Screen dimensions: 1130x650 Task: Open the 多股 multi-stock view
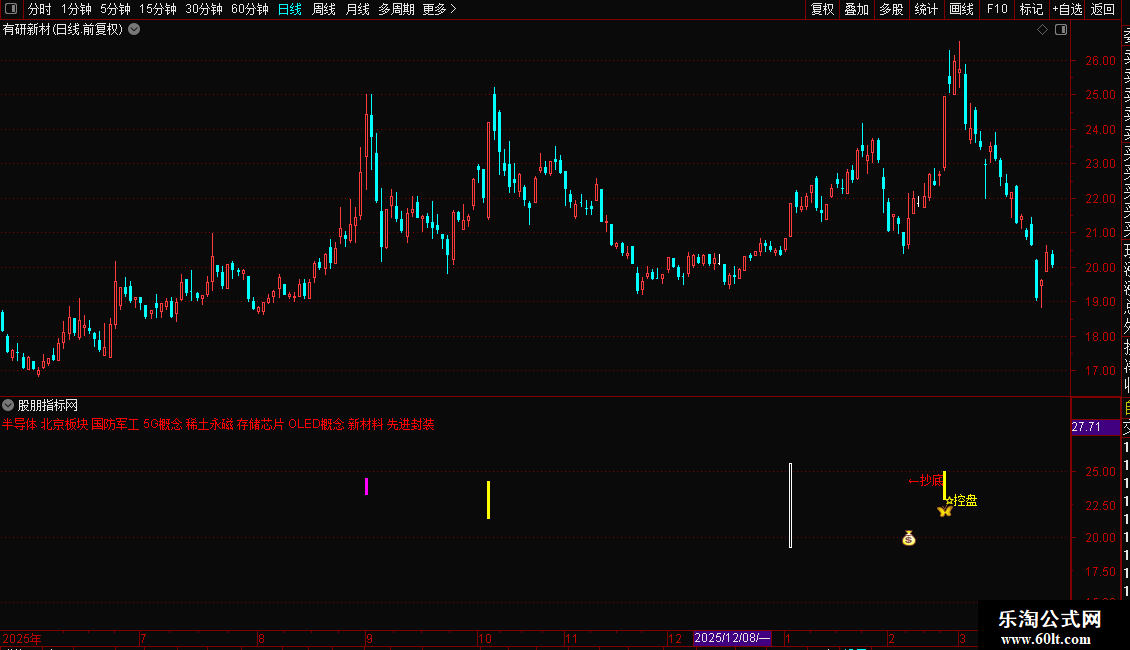pos(891,9)
